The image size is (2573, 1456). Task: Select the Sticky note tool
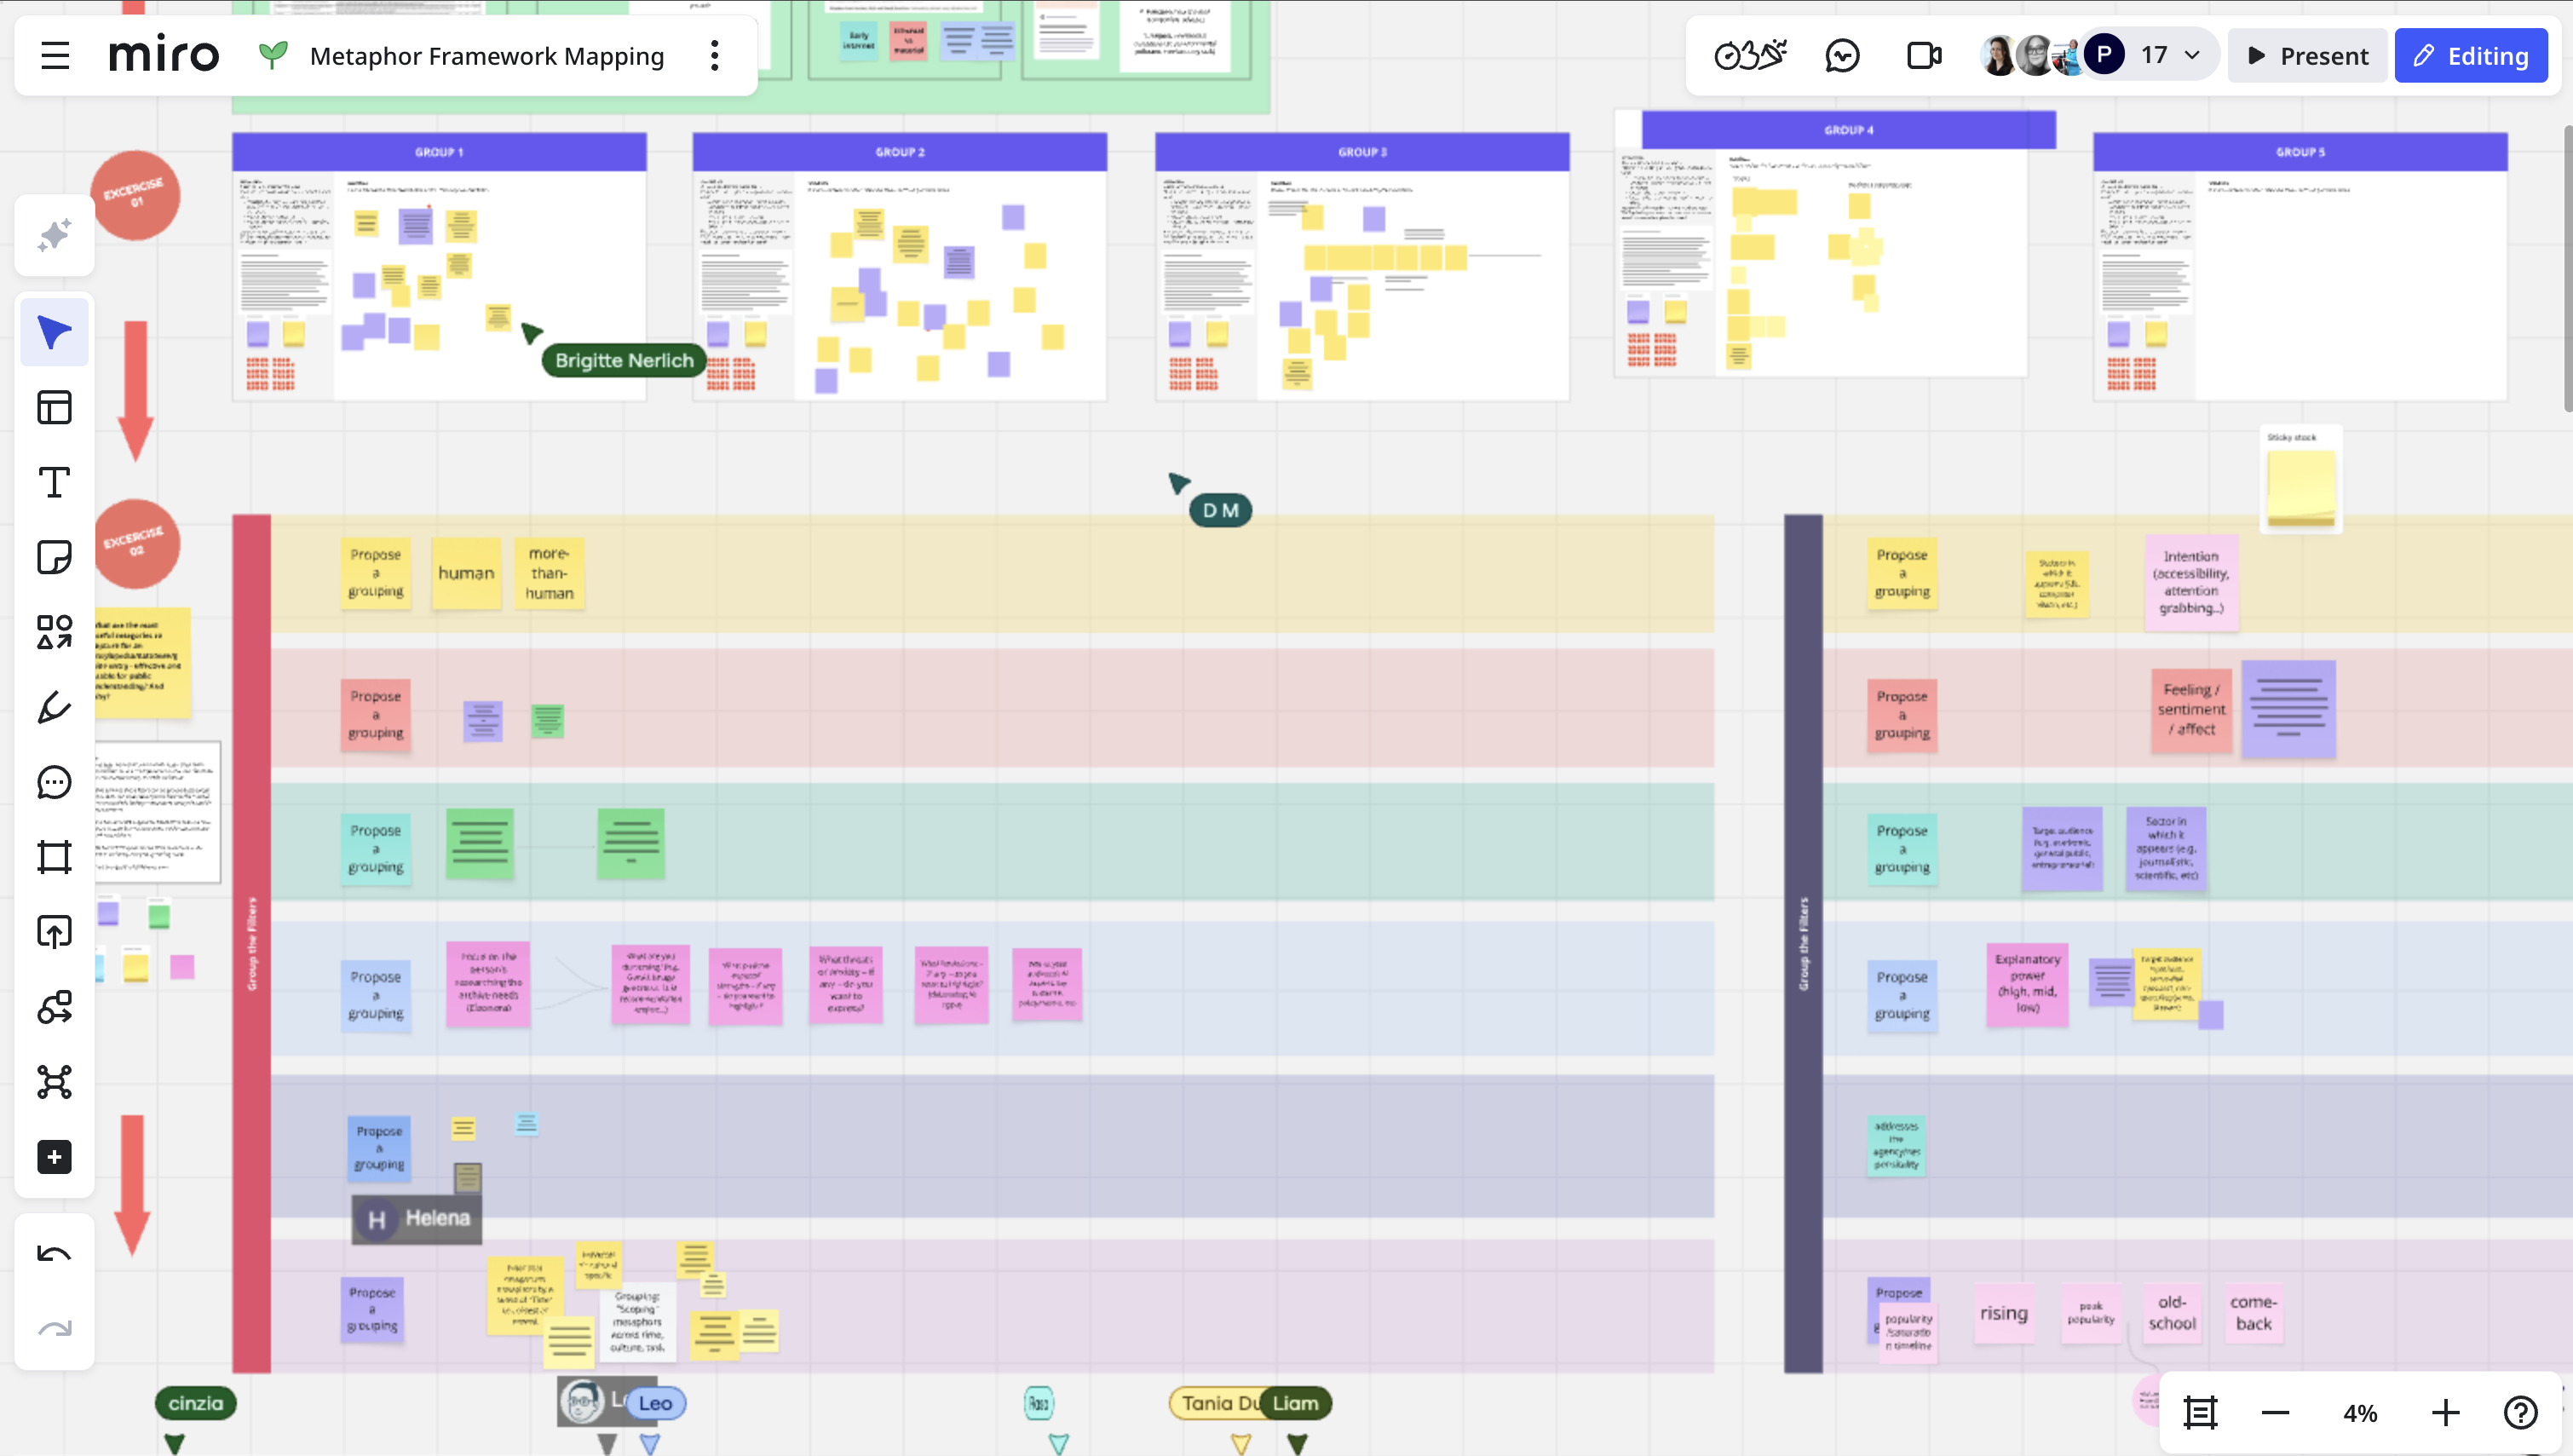coord(54,557)
